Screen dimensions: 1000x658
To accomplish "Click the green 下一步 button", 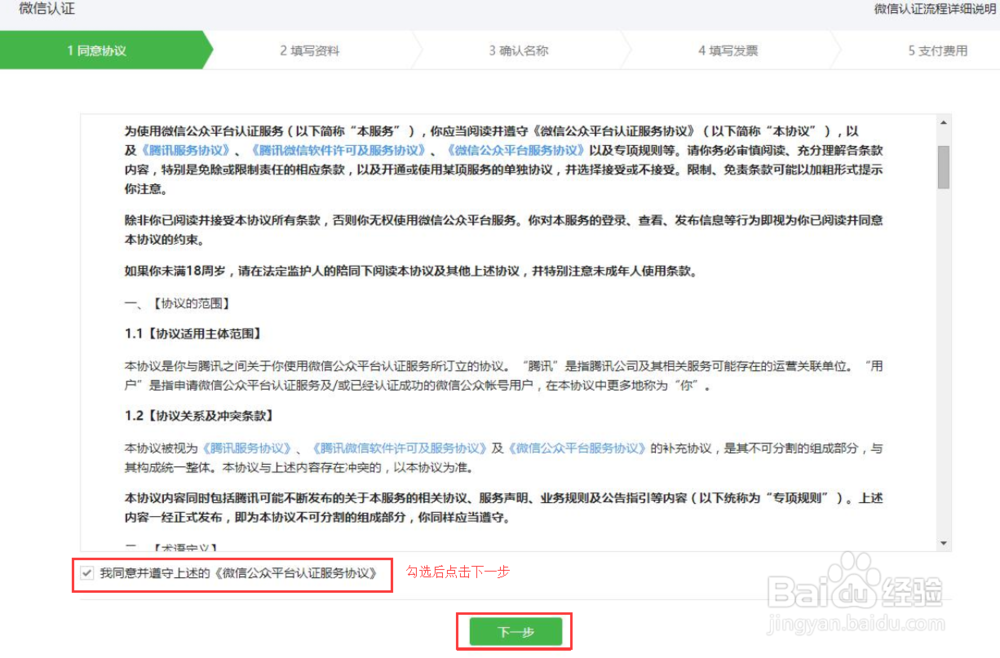I will coord(515,632).
